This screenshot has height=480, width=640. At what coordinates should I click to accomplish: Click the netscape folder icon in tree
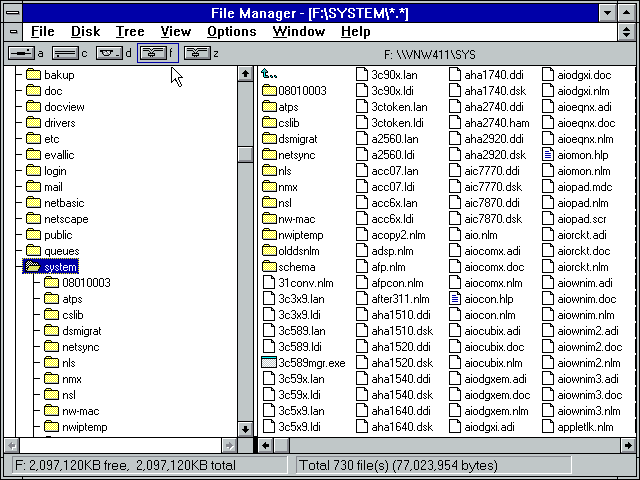point(33,219)
